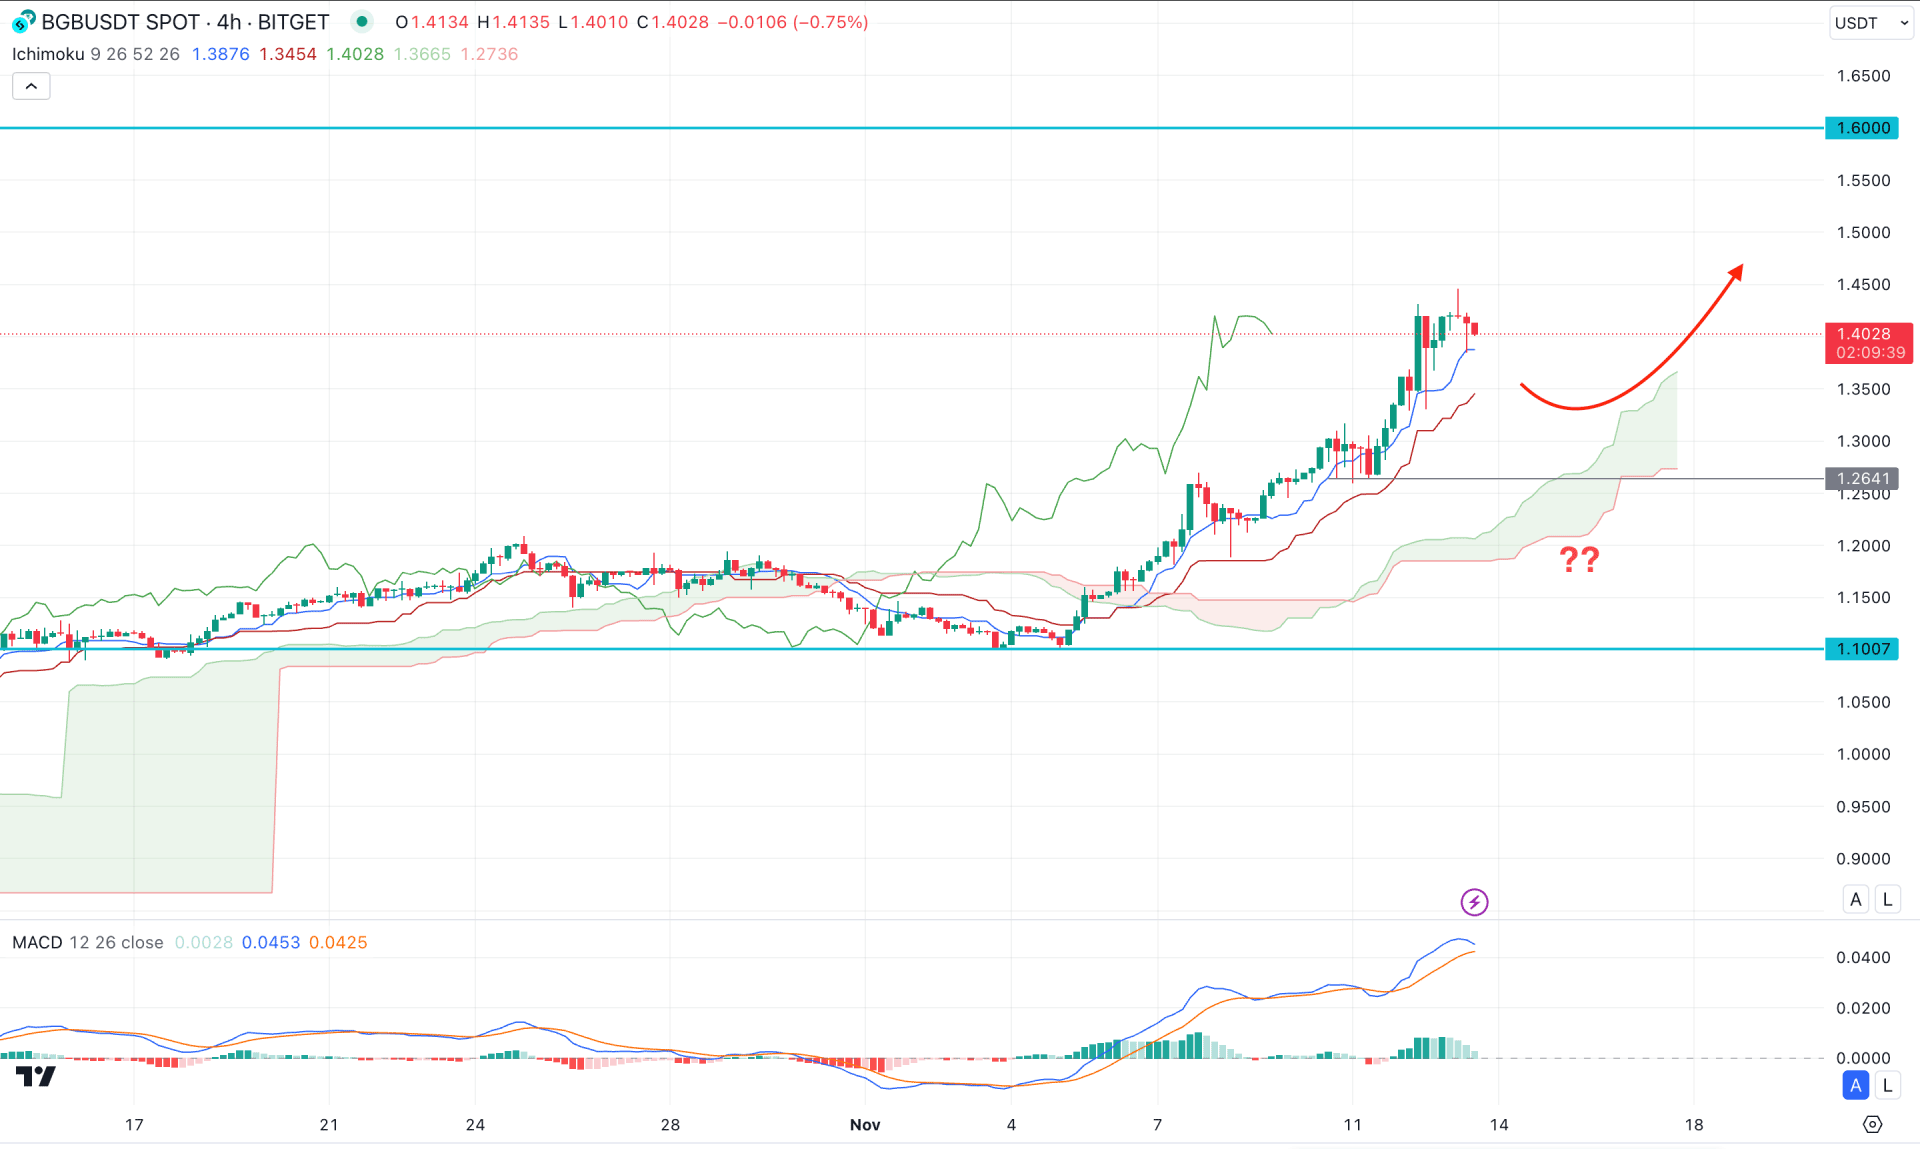
Task: Click MACD signal value 0.0425
Action: pyautogui.click(x=338, y=942)
